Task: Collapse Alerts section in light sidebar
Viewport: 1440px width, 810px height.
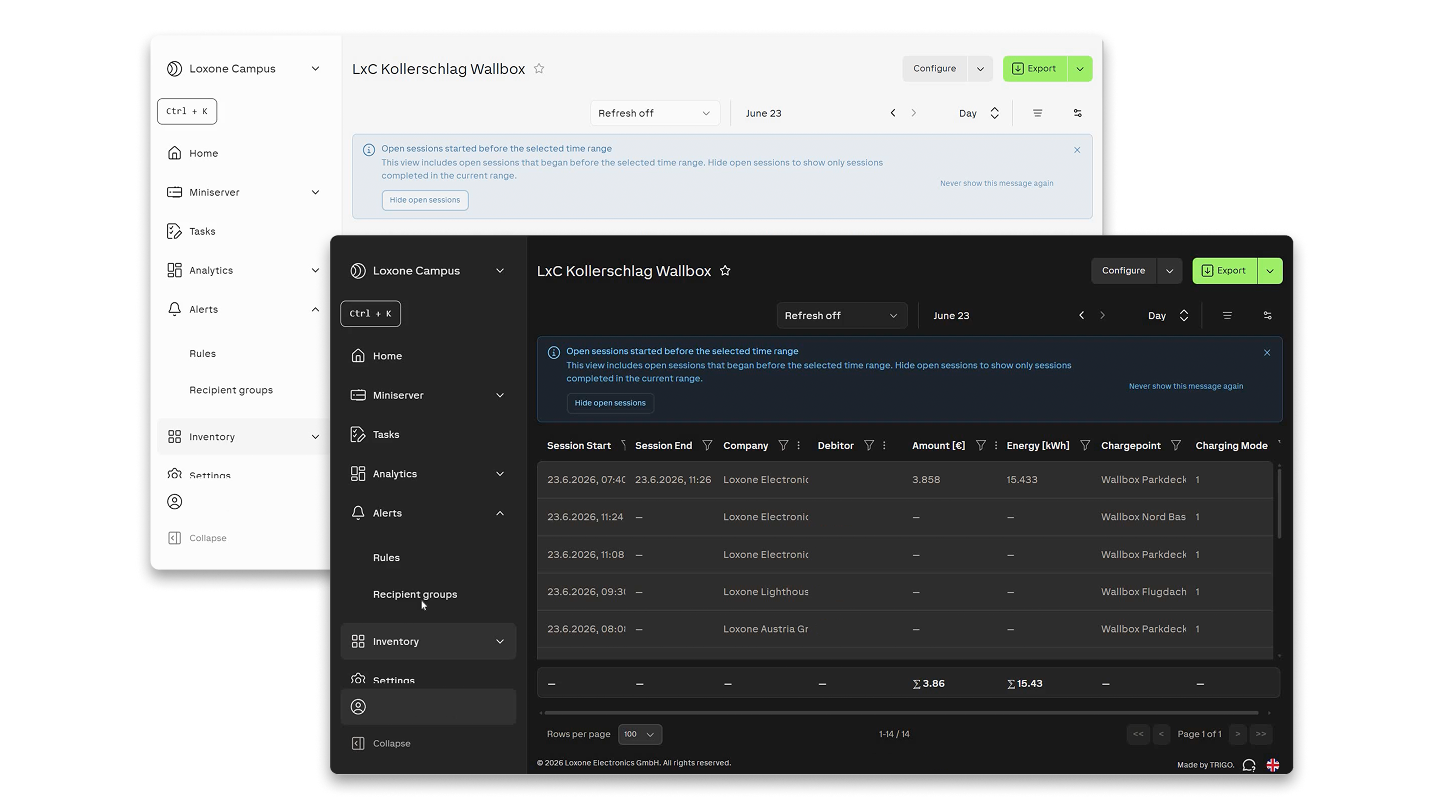Action: tap(315, 309)
